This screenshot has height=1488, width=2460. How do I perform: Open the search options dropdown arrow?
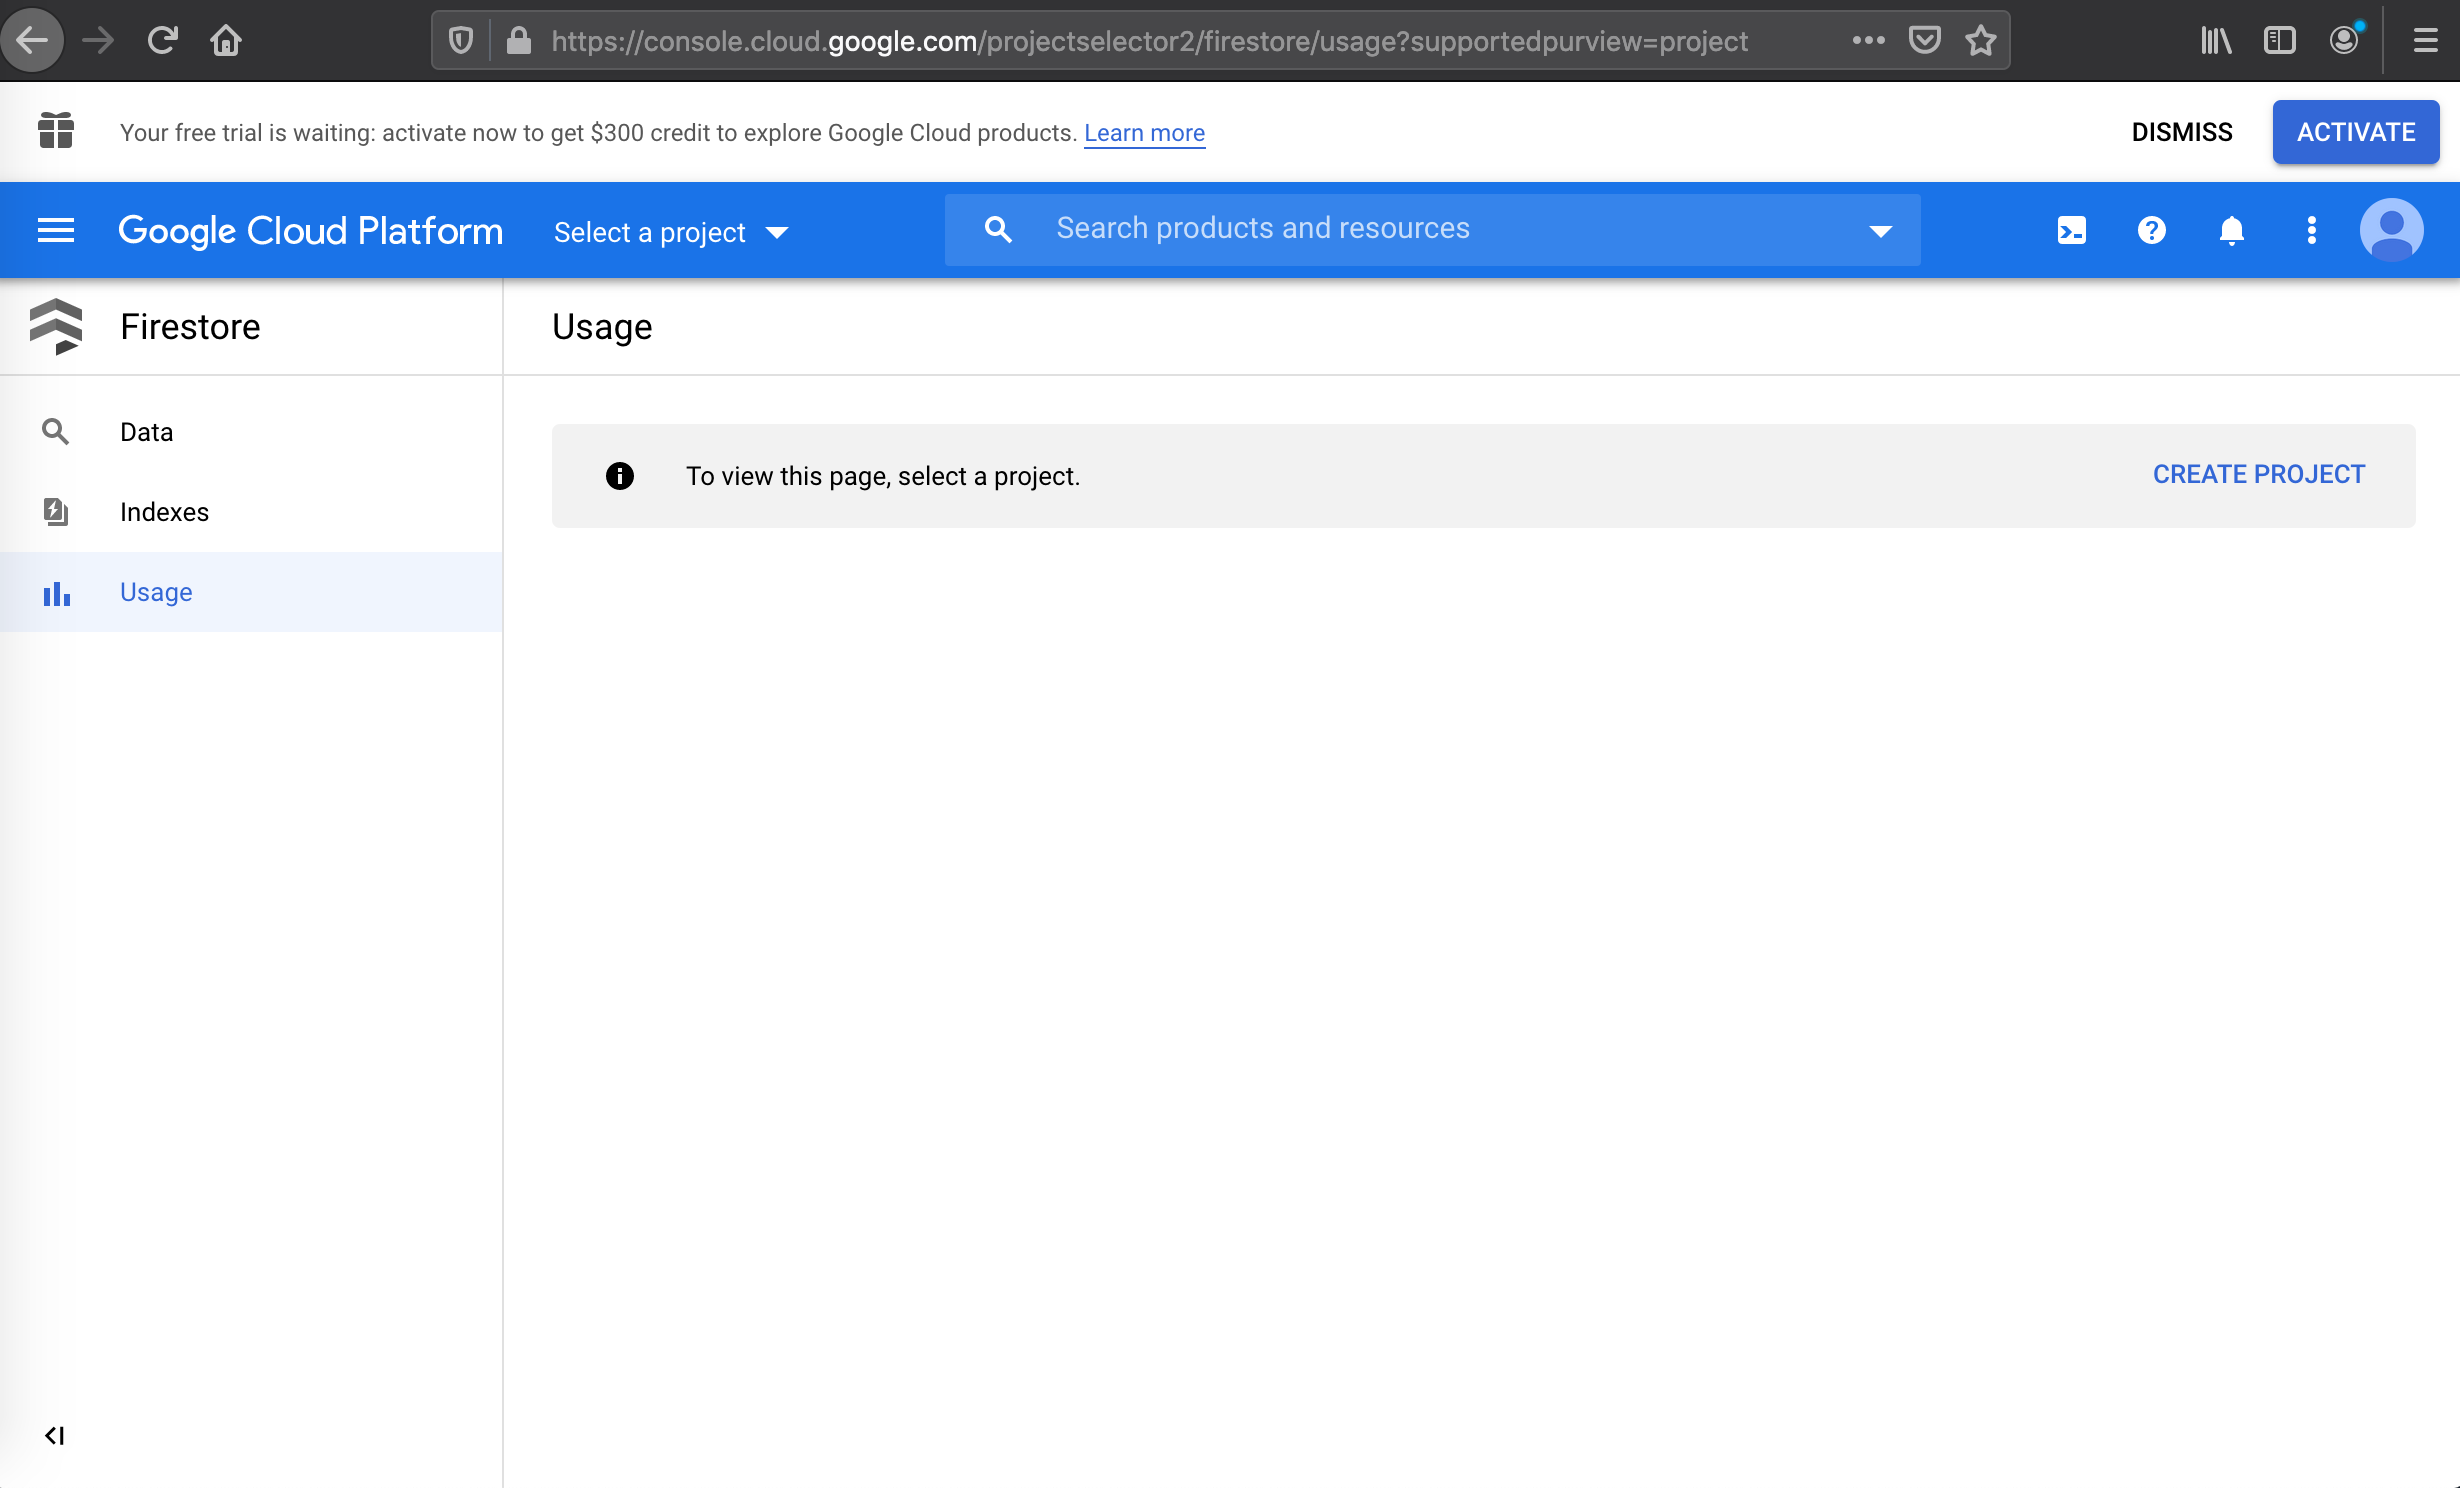point(1881,230)
